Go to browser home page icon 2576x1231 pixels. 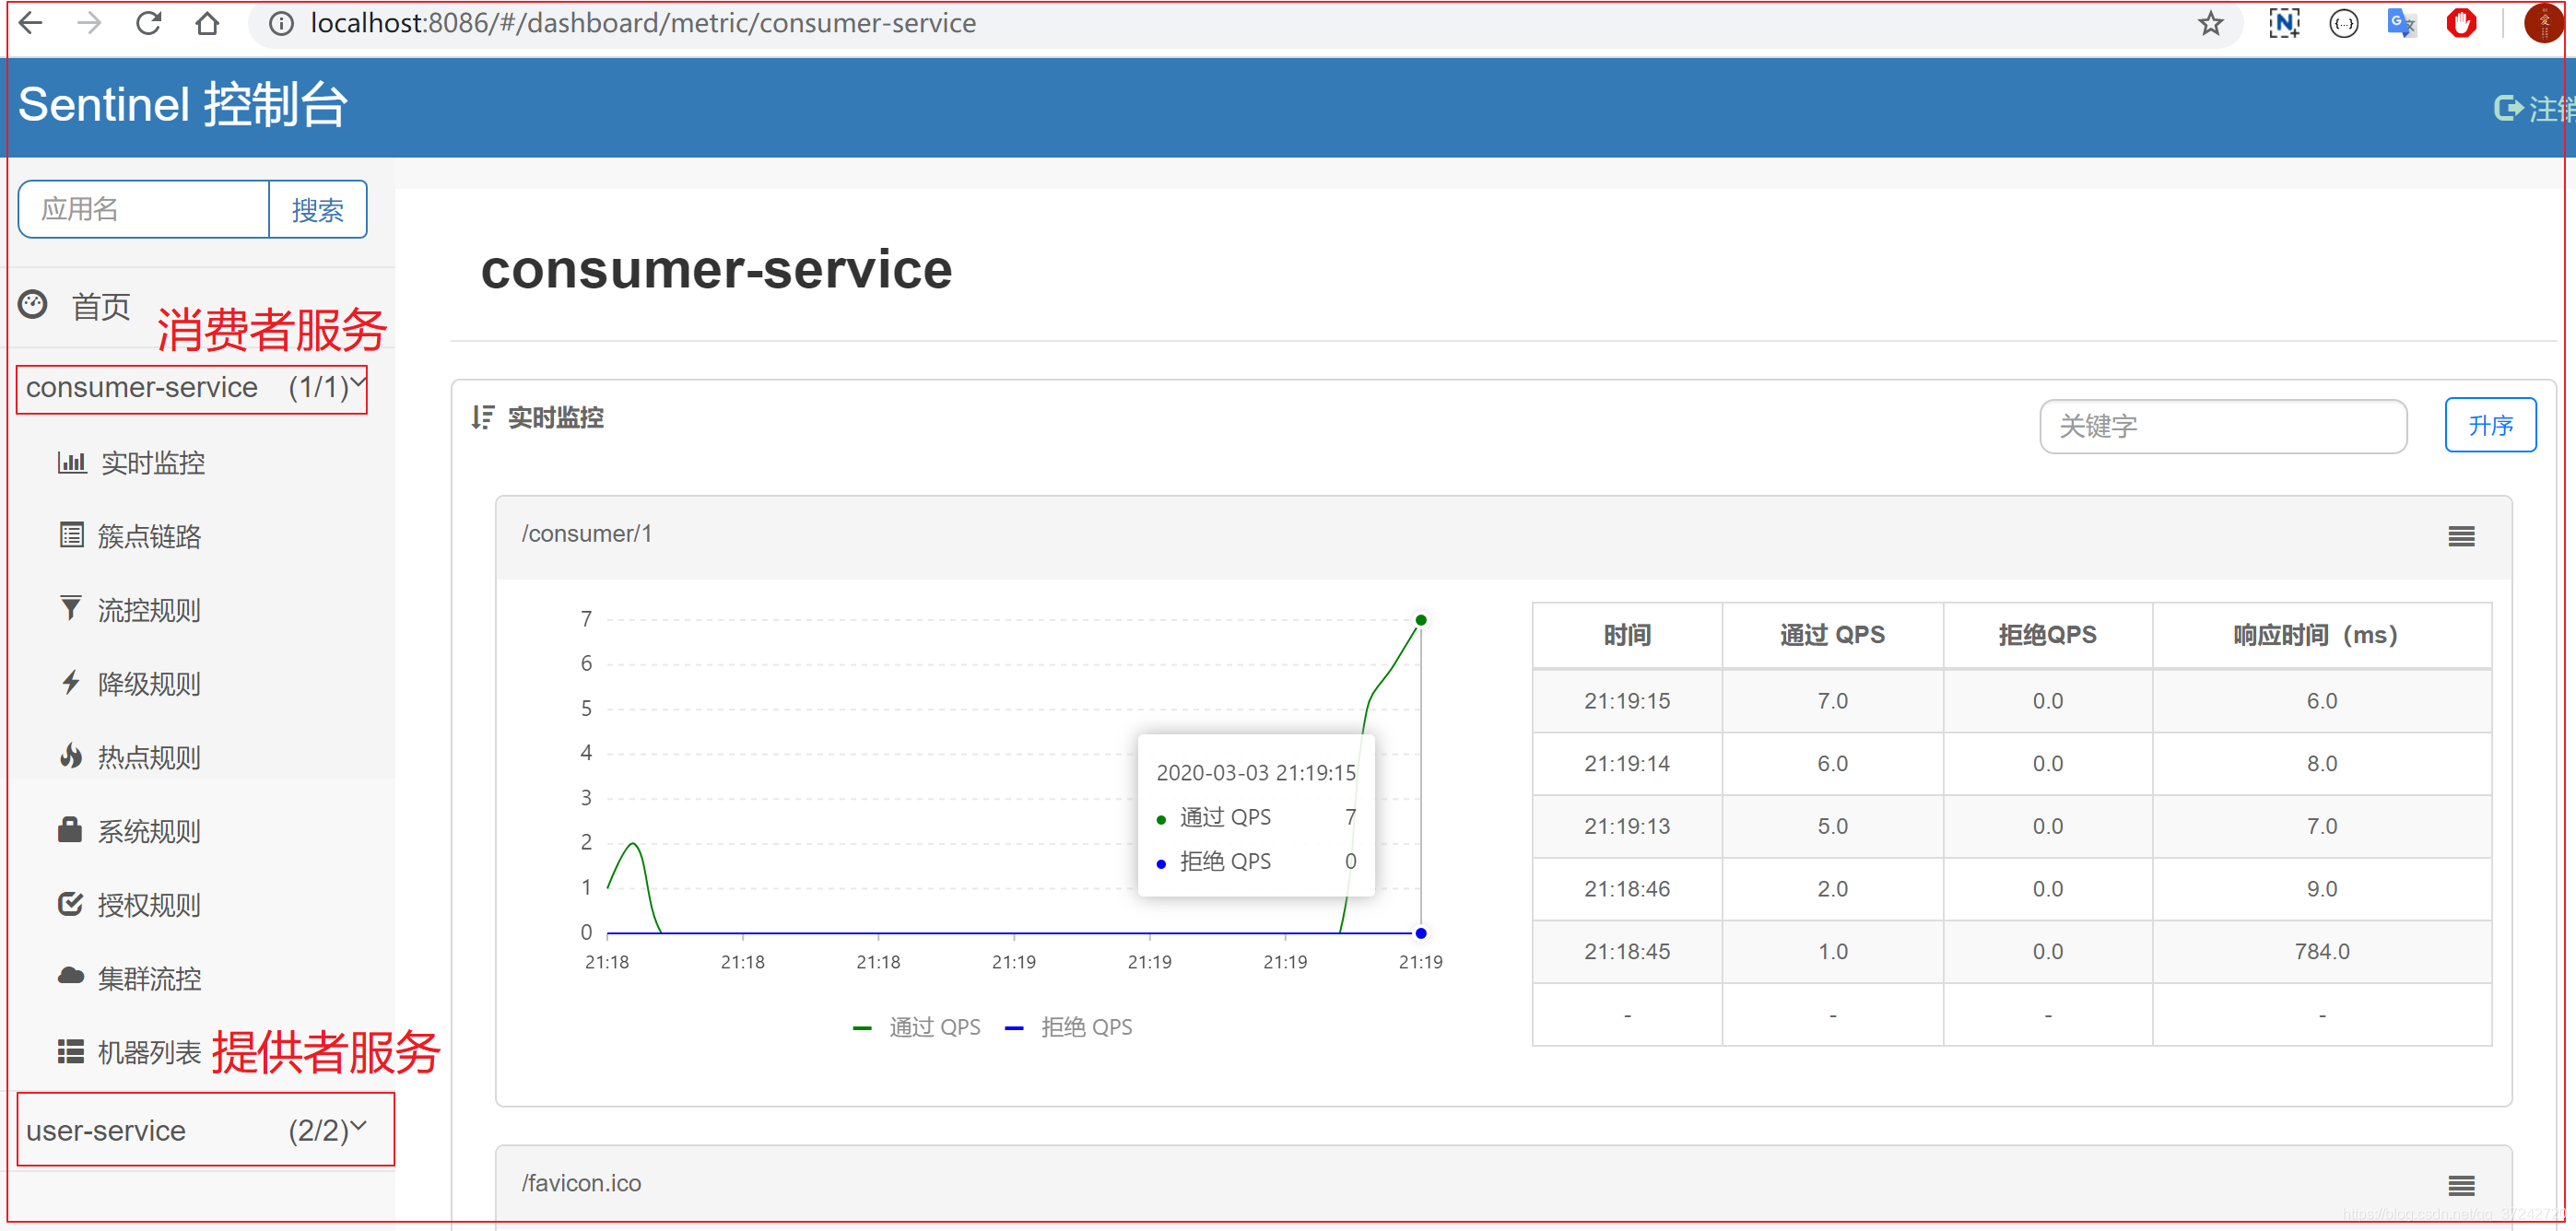(x=207, y=23)
